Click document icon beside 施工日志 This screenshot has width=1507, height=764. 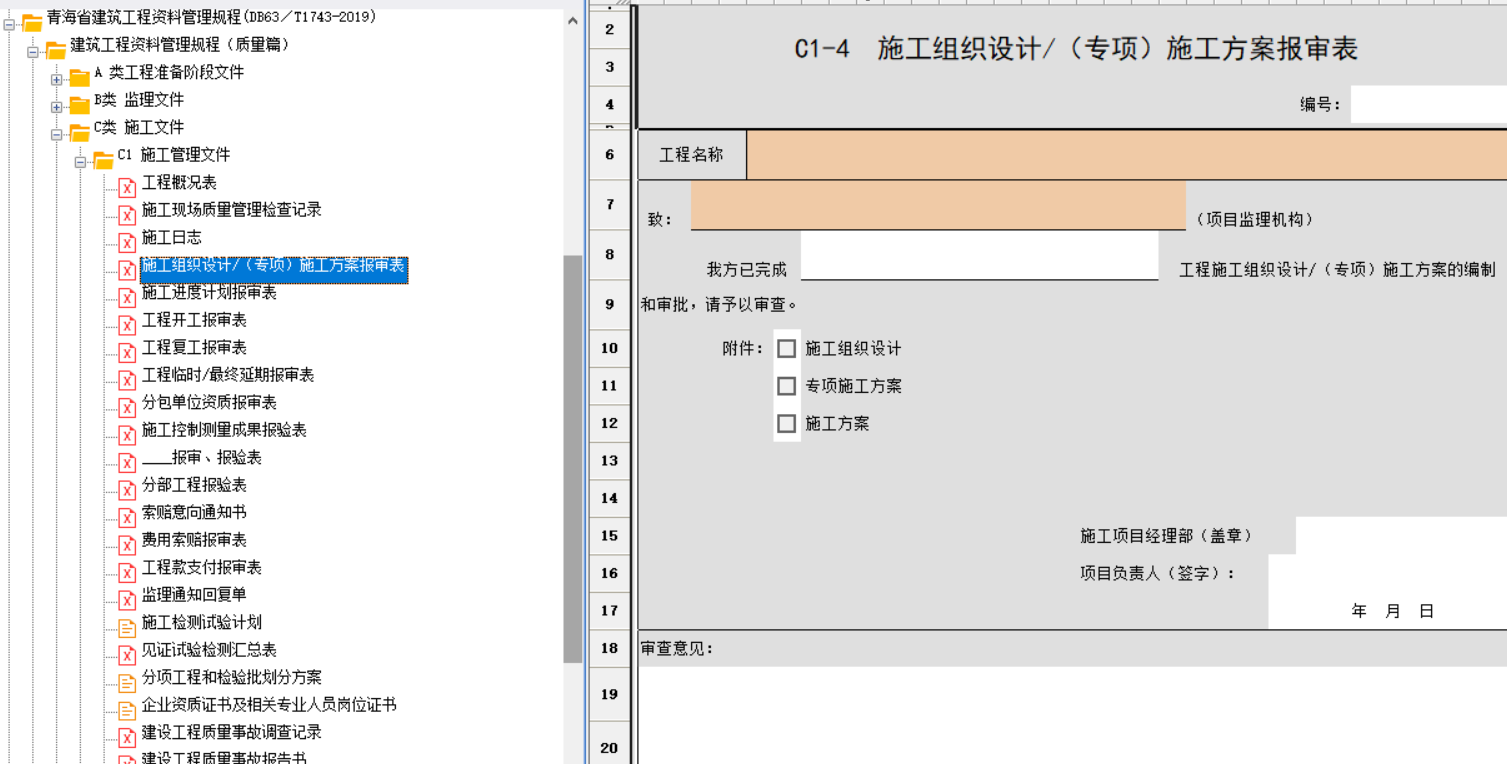(127, 241)
